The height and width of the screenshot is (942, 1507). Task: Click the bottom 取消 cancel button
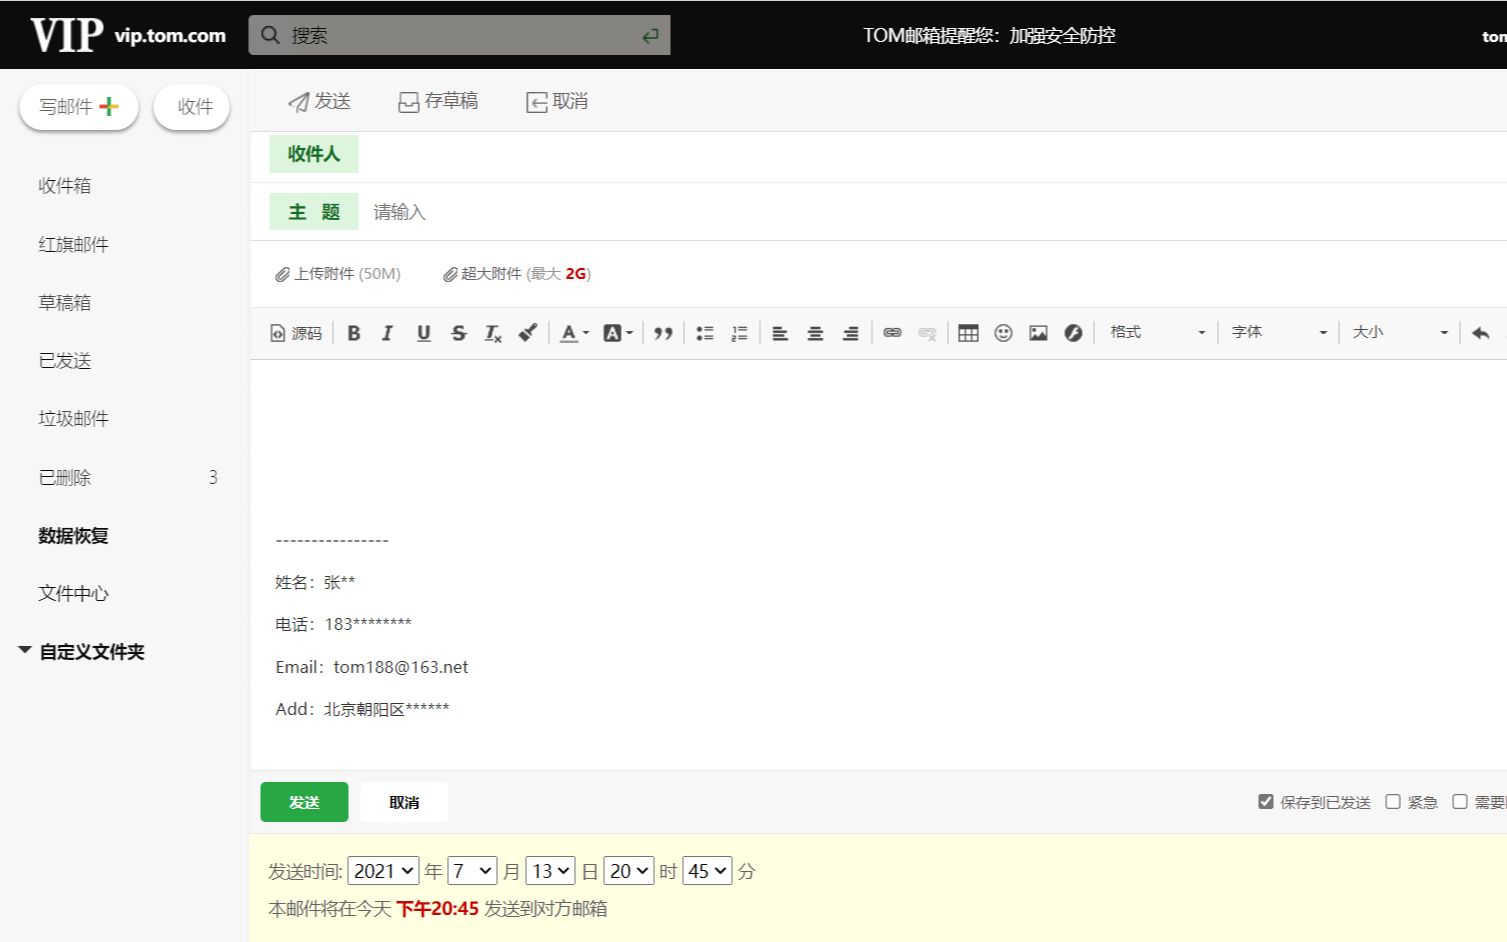pyautogui.click(x=404, y=802)
